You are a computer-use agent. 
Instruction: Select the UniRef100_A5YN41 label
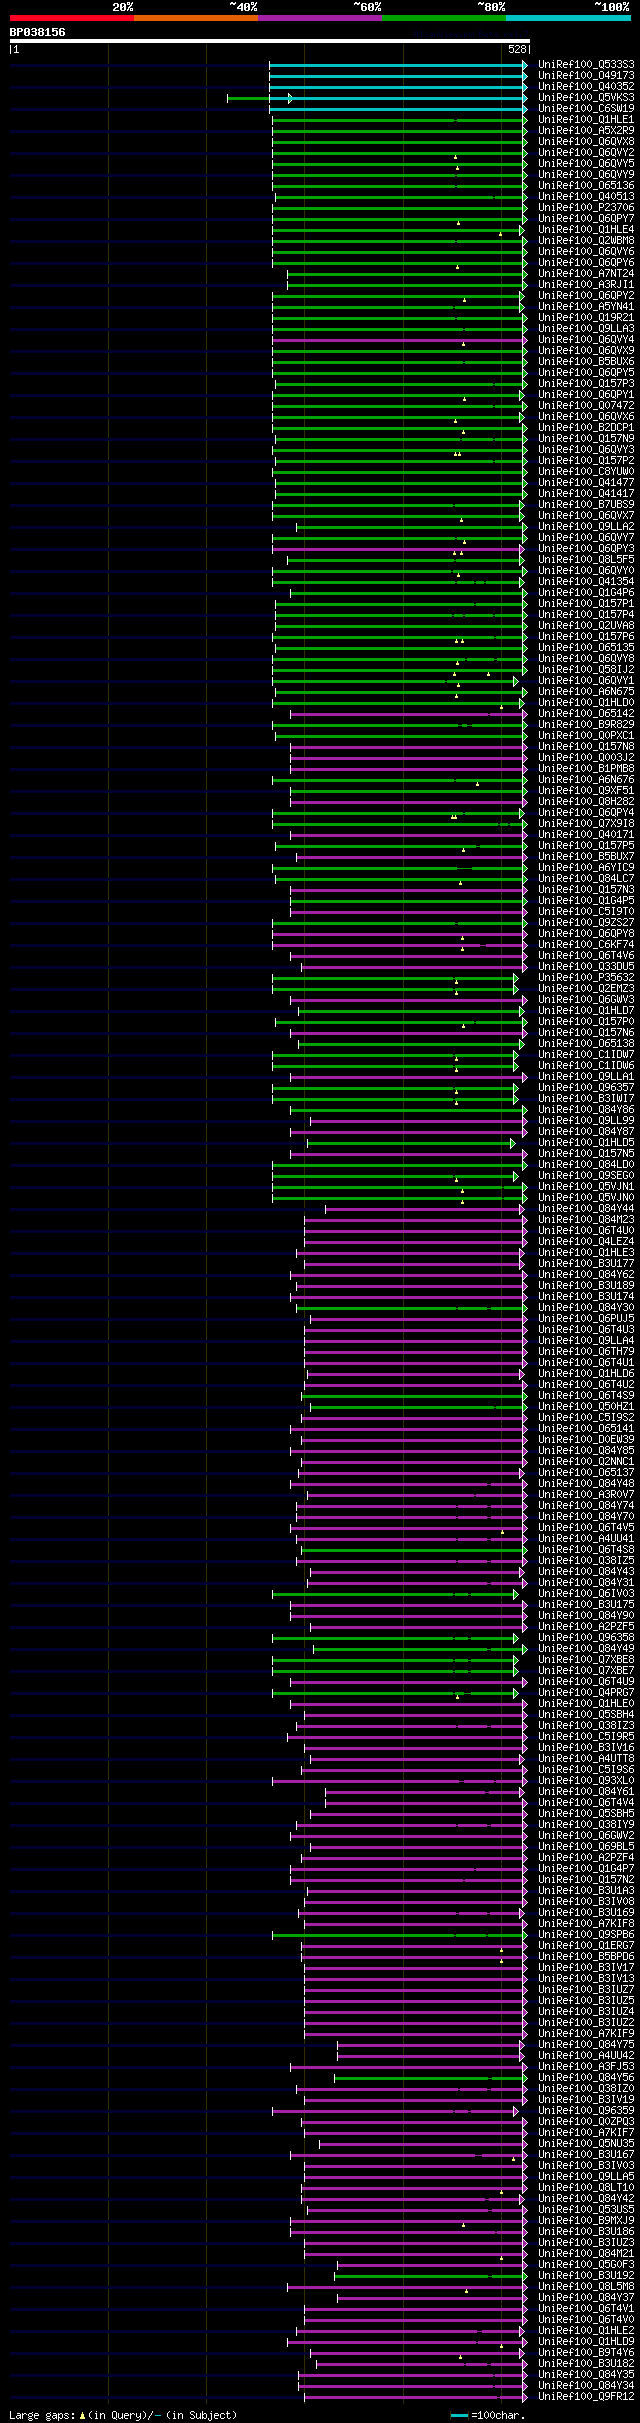click(586, 306)
